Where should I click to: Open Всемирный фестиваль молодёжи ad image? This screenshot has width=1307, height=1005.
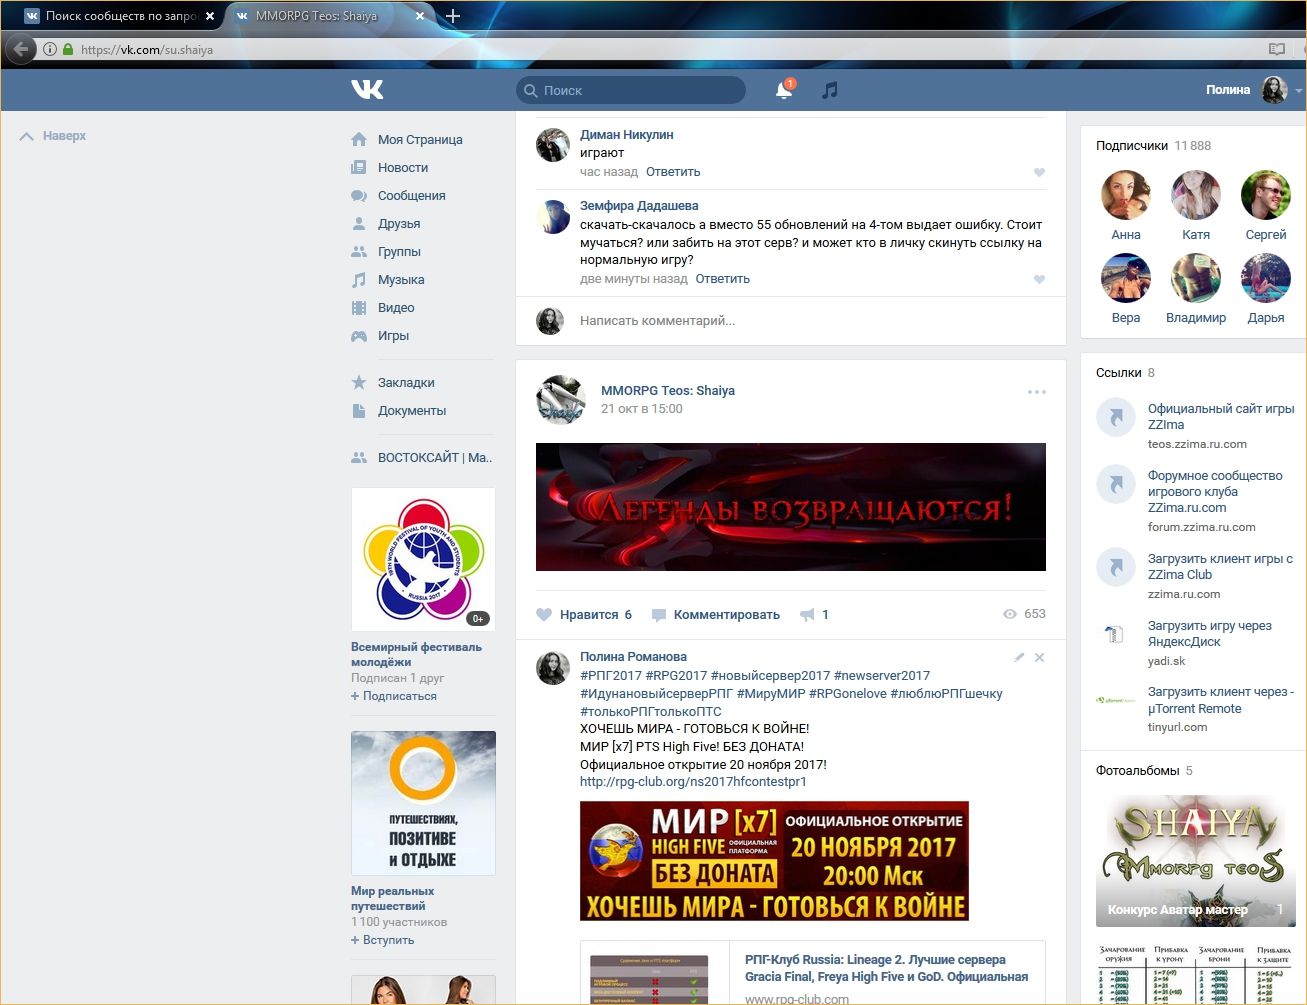point(423,559)
